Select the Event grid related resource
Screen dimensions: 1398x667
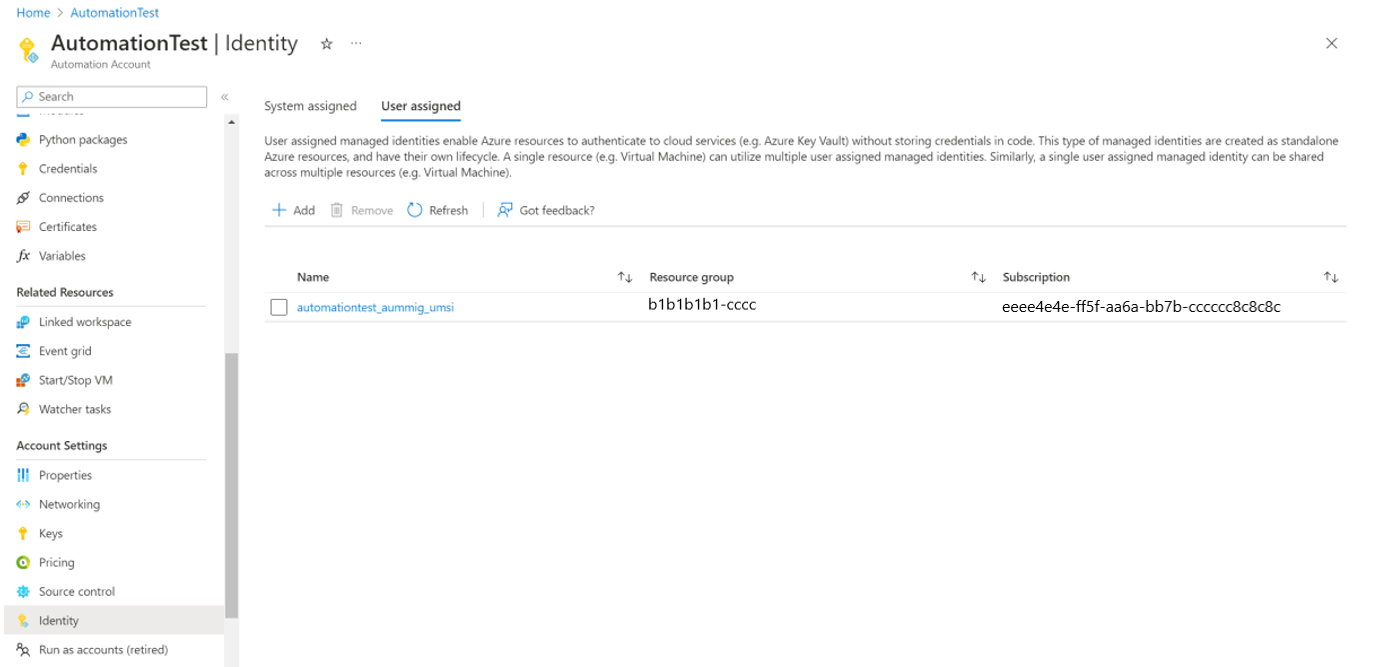(63, 350)
